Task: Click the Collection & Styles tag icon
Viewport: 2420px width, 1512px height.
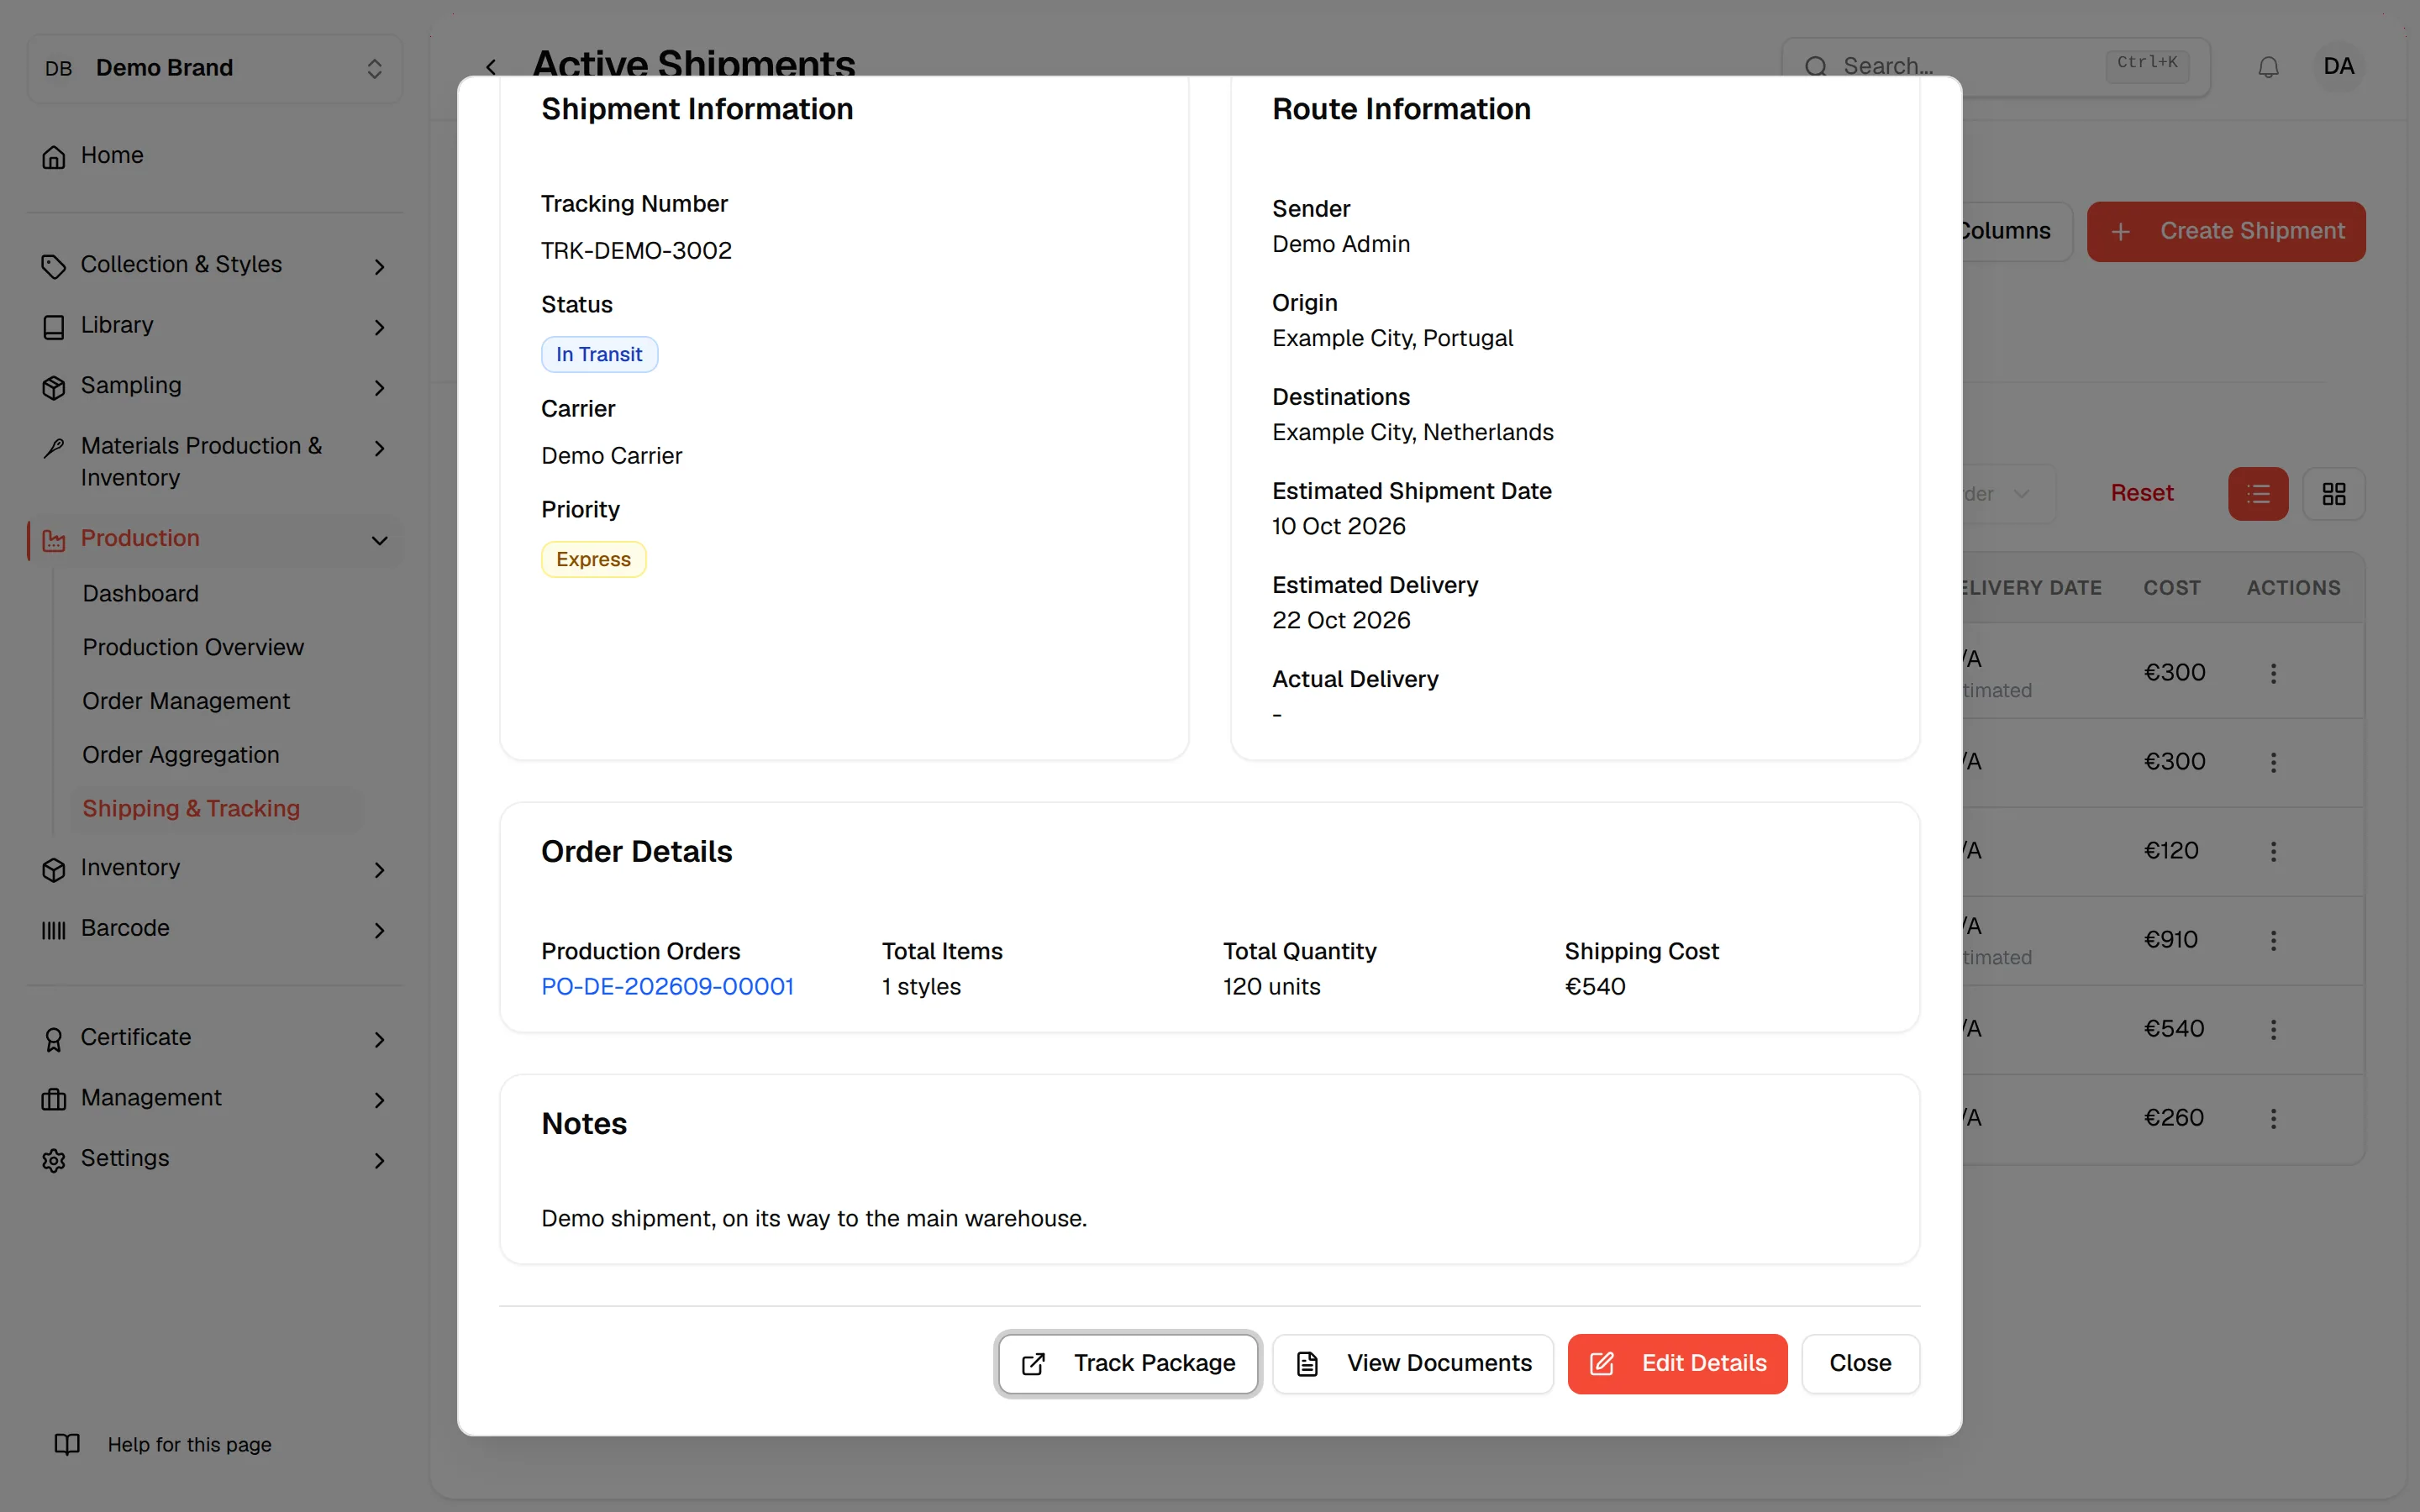Action: (54, 266)
